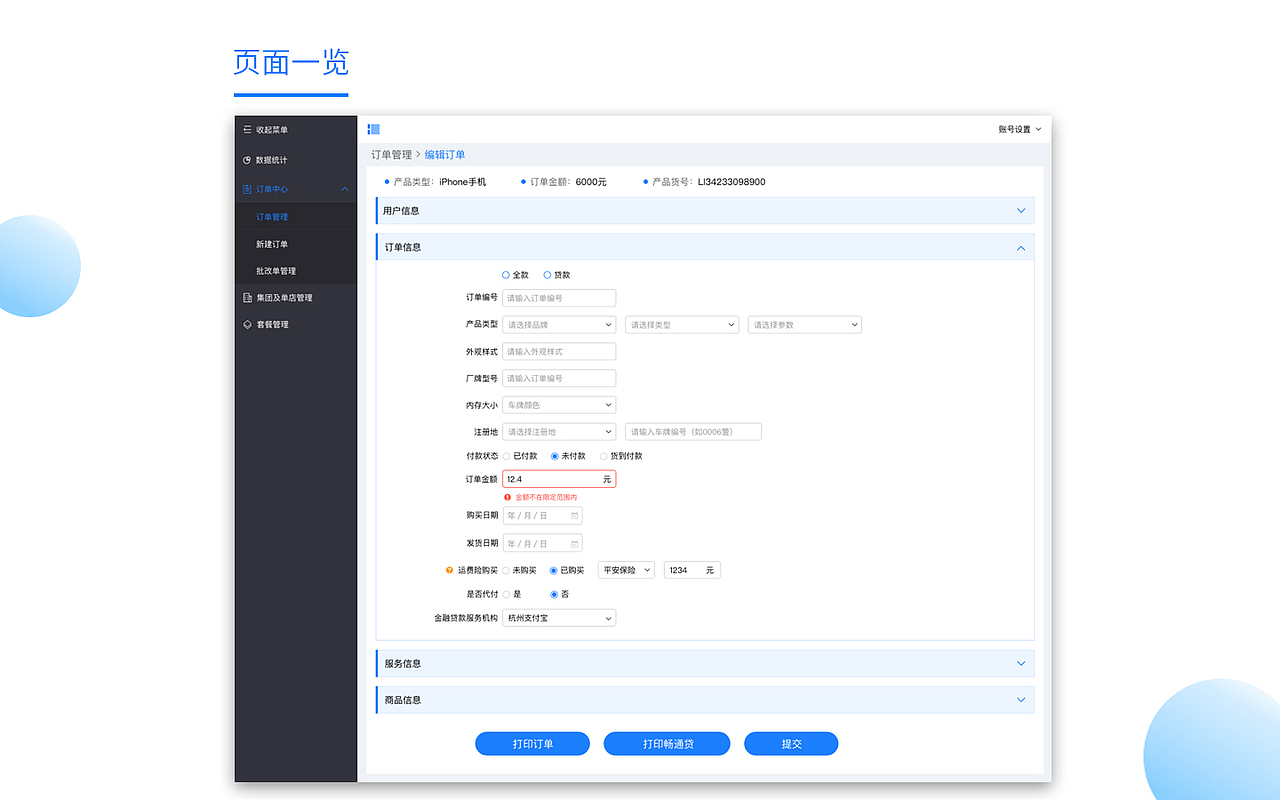Choose 货到付款 payment status
The image size is (1280, 800).
[603, 456]
